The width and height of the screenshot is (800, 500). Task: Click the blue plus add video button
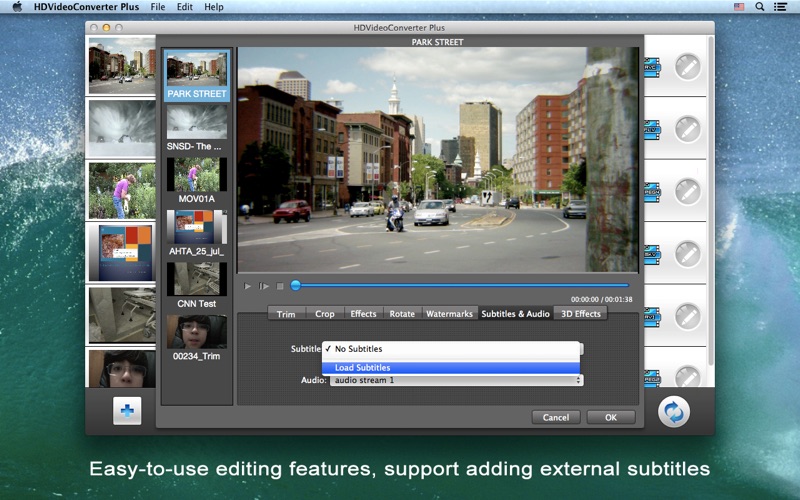click(127, 411)
